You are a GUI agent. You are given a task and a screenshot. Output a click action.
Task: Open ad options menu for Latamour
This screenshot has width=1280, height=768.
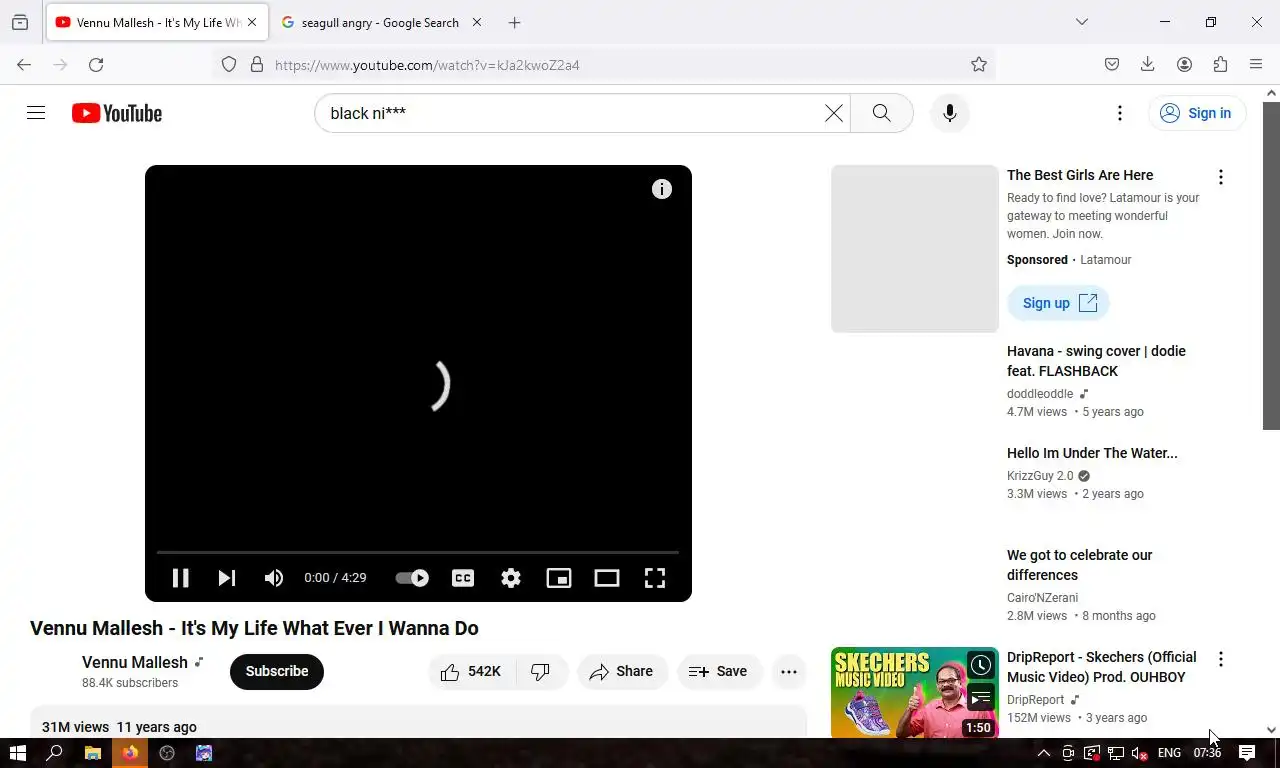1221,177
